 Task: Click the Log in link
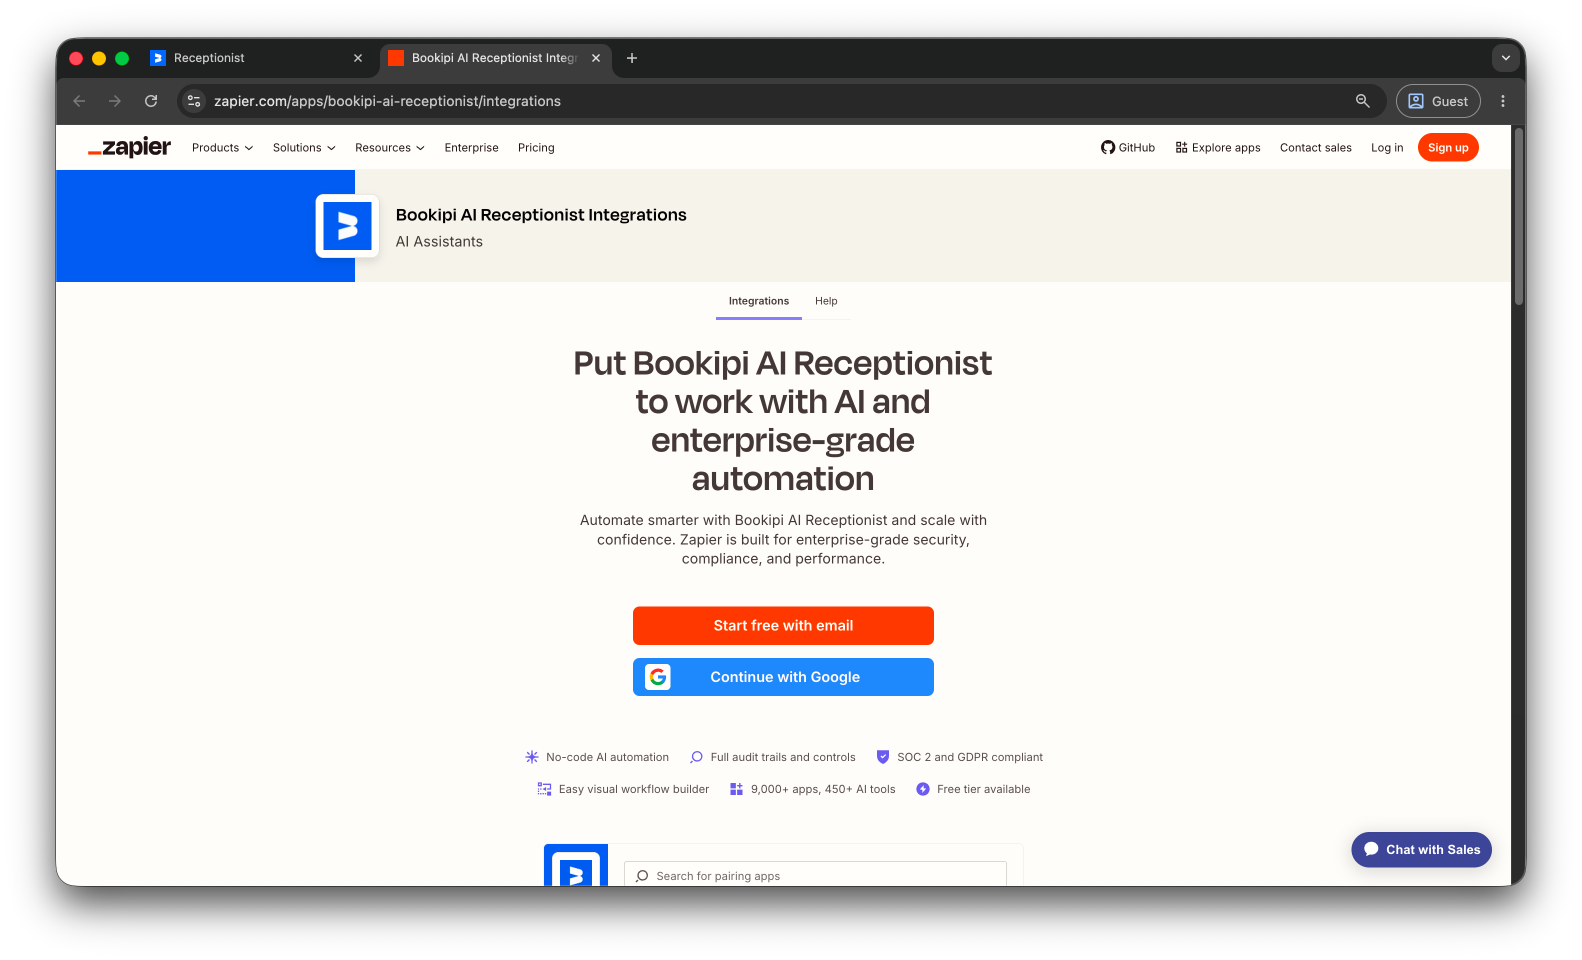click(x=1387, y=147)
